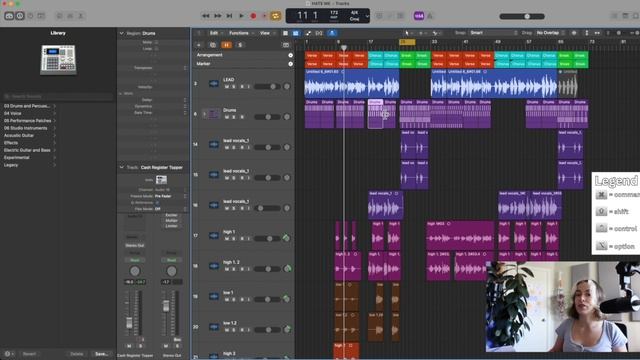Viewport: 640px width, 360px height.
Task: Click the grid view icon beside View
Action: click(285, 33)
